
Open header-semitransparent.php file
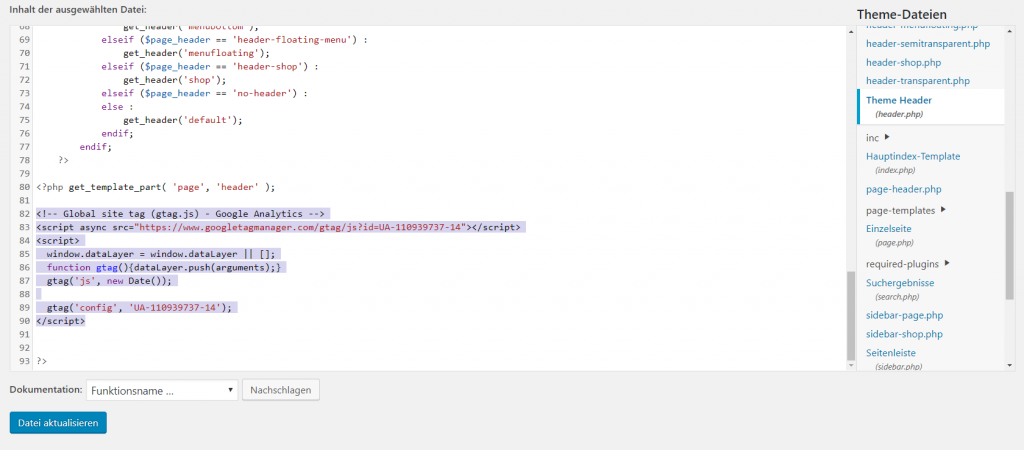pos(927,44)
